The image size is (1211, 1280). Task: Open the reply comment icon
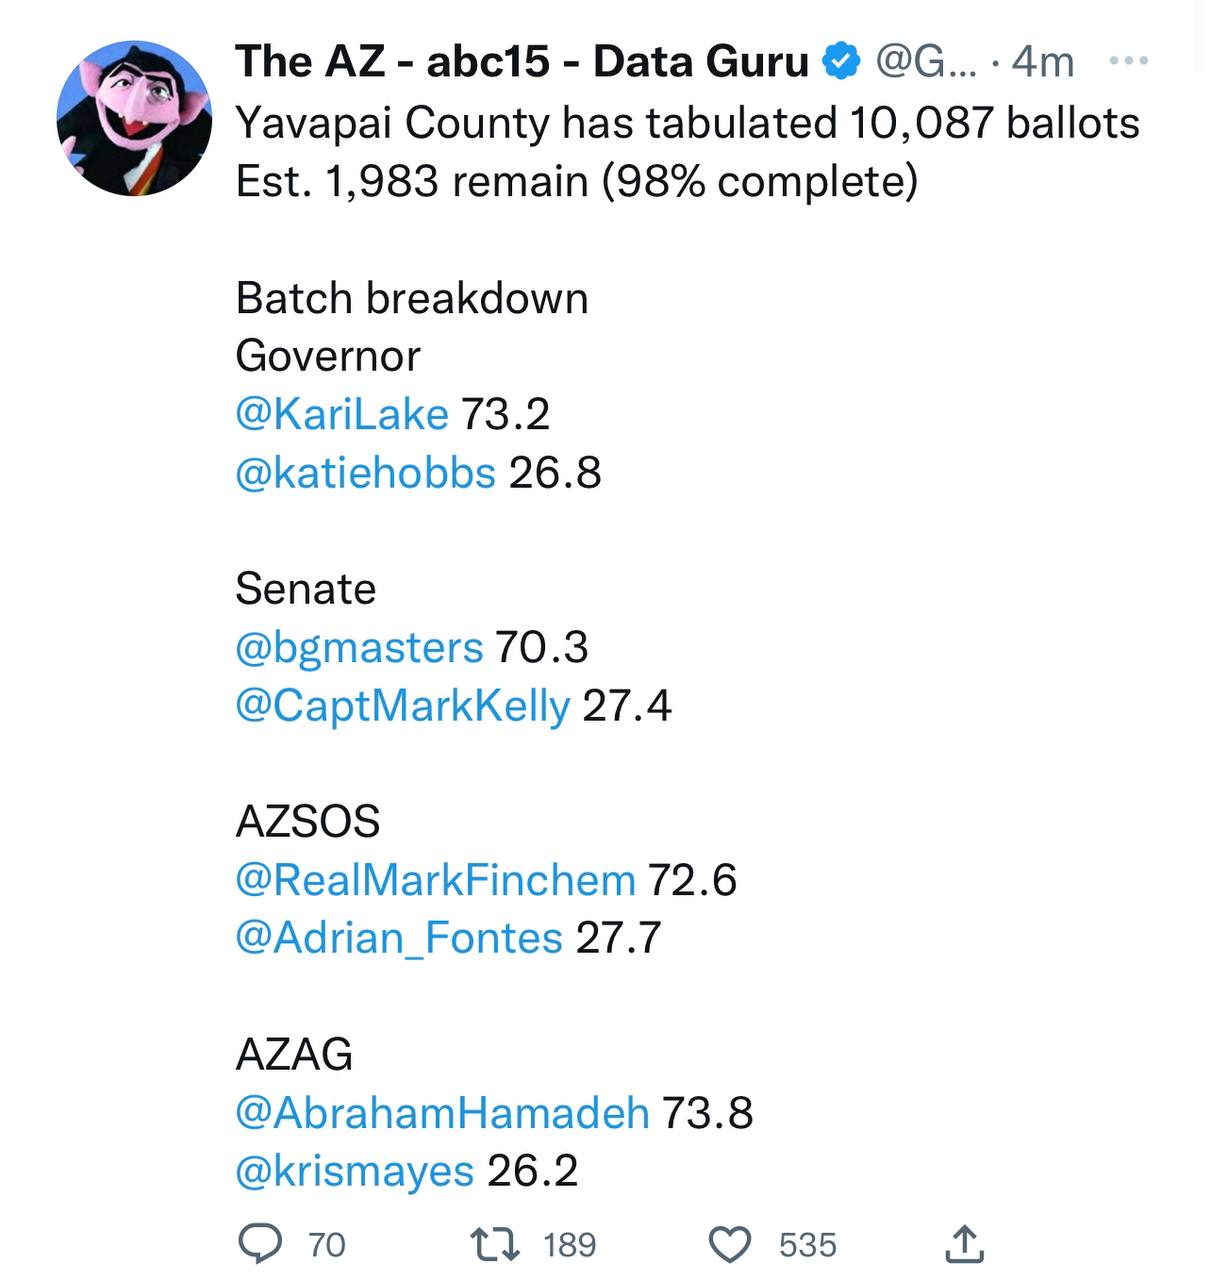coord(262,1244)
